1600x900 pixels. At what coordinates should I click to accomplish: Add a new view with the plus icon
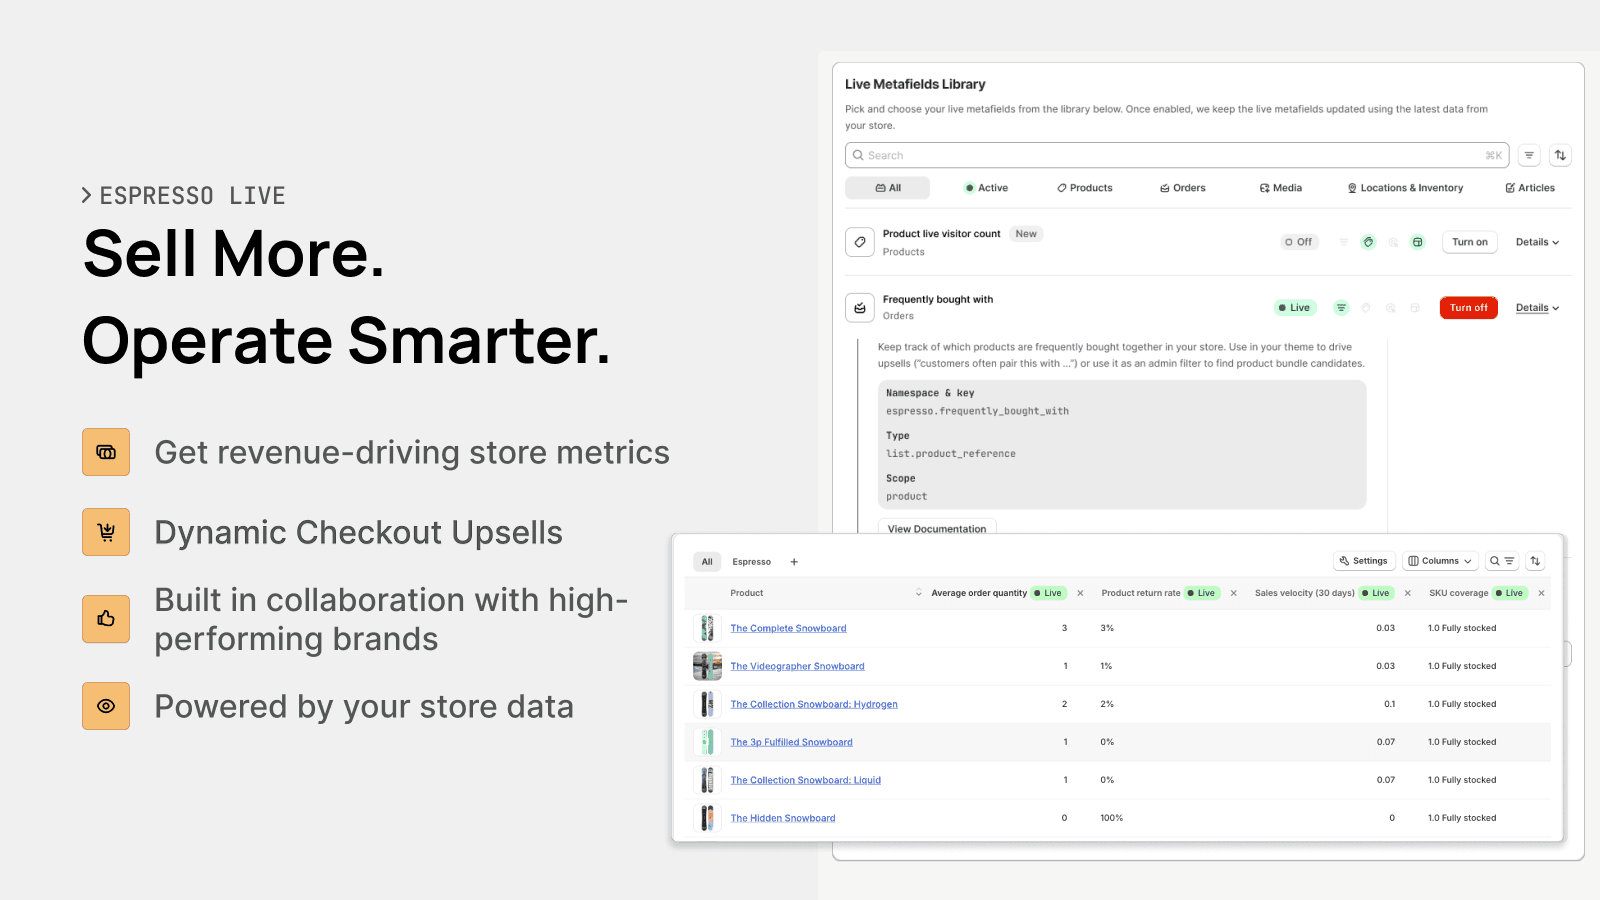tap(794, 562)
